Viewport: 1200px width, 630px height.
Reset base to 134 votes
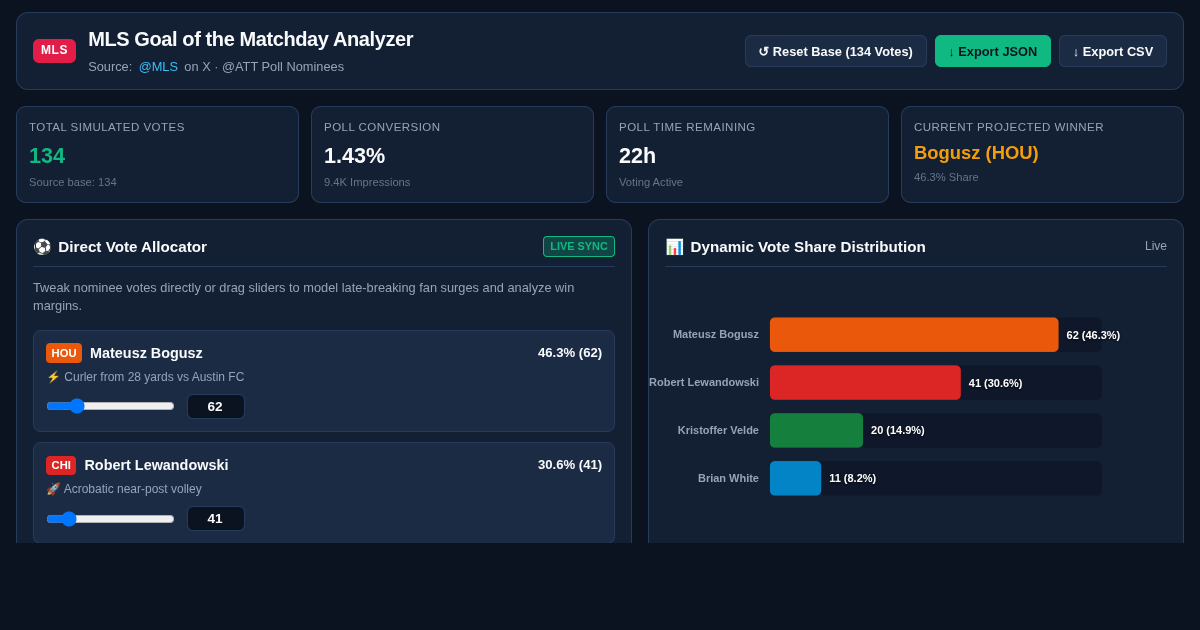pos(836,51)
